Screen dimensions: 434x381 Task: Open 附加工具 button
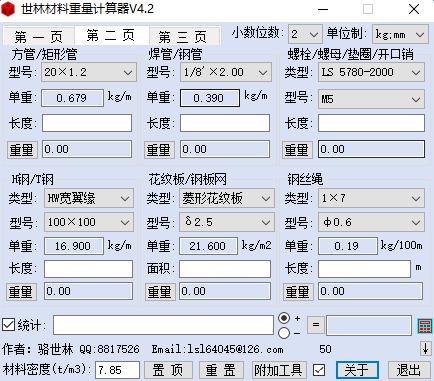pos(279,370)
